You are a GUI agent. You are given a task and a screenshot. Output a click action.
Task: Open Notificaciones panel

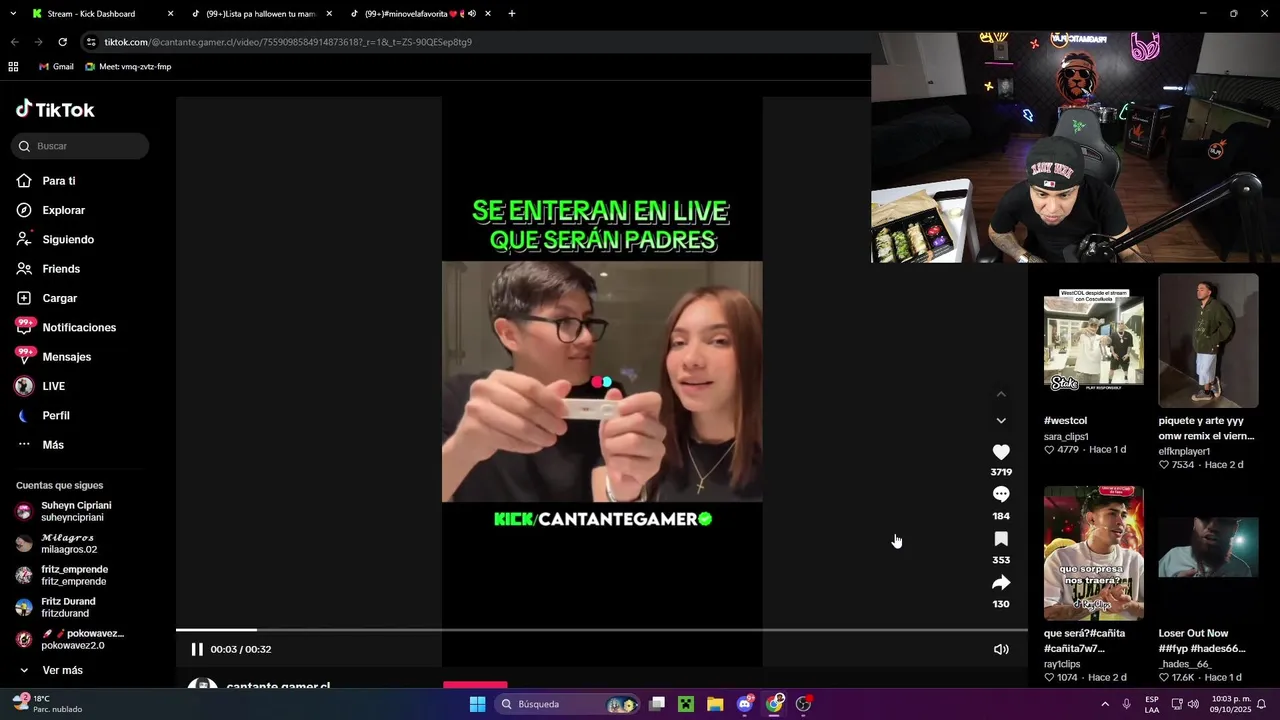78,327
